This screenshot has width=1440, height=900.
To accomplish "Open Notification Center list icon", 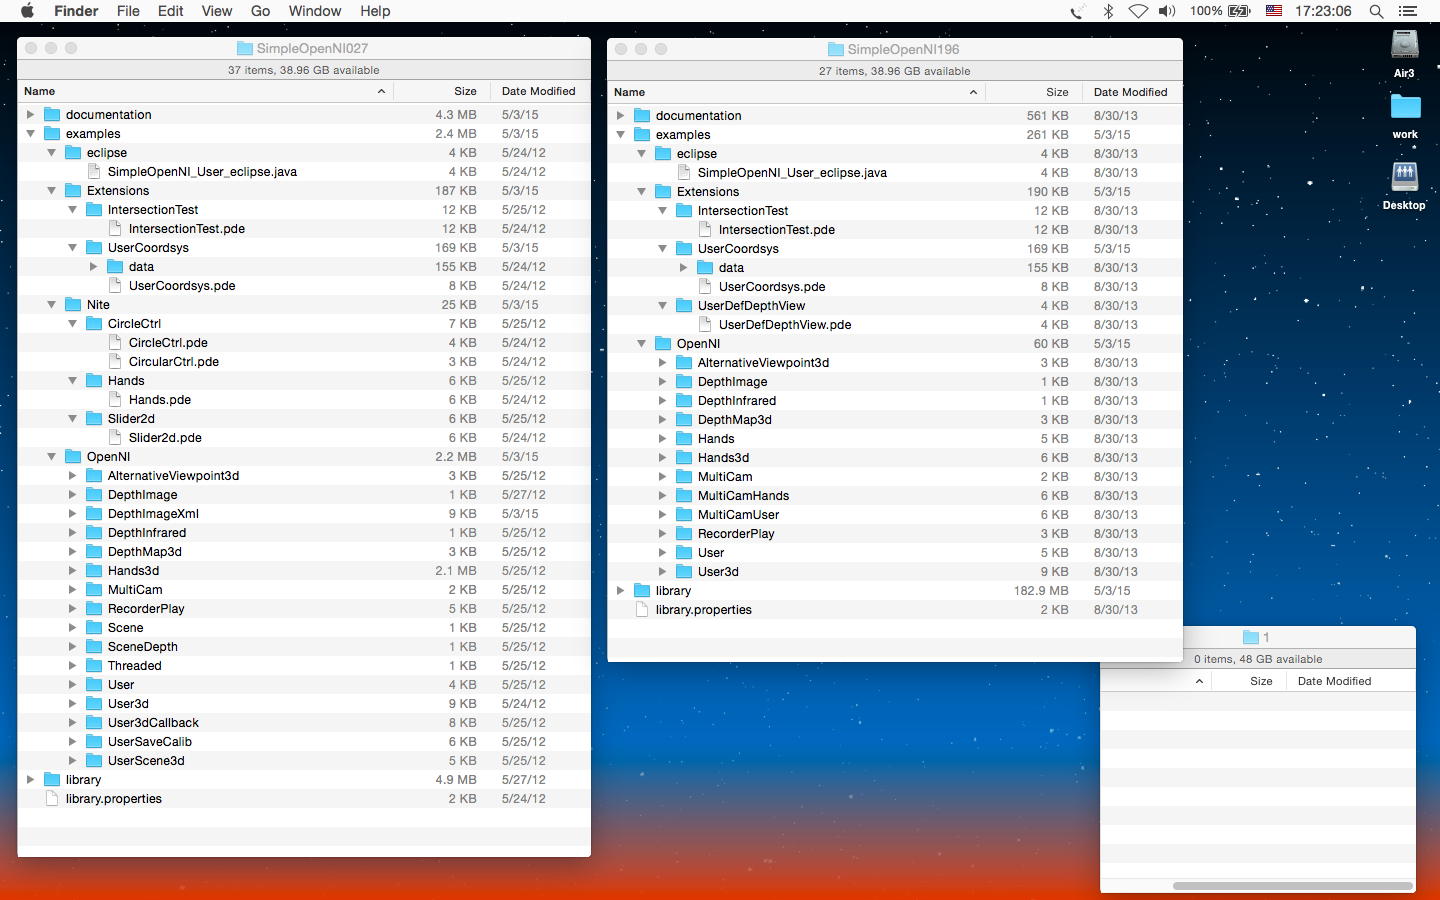I will 1408,11.
